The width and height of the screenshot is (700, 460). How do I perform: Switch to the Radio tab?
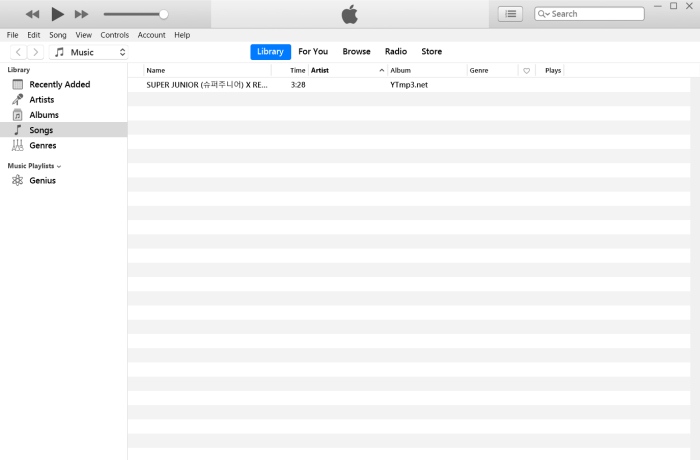[x=396, y=52]
